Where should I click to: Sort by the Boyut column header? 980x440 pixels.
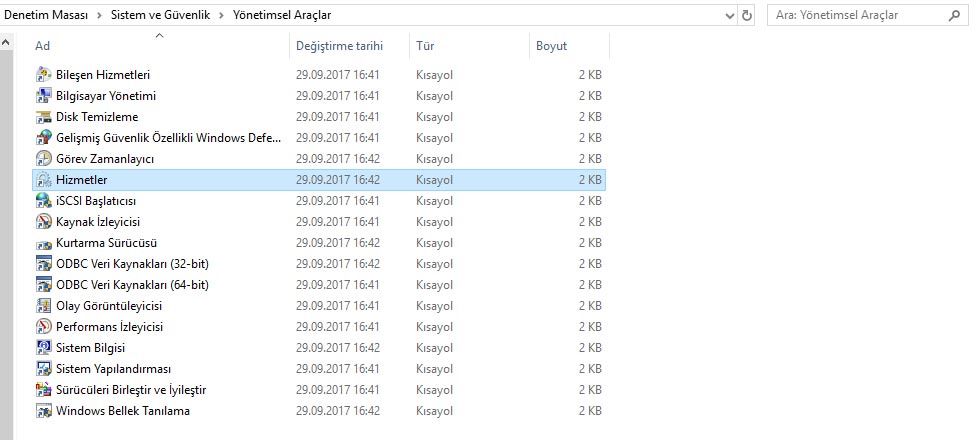point(569,46)
